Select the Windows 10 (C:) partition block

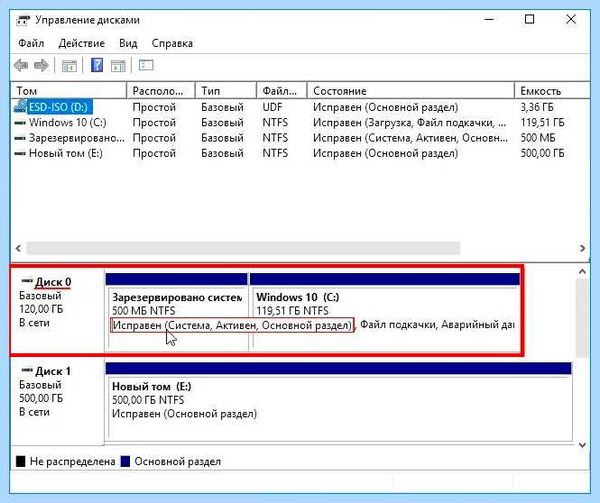(x=385, y=311)
